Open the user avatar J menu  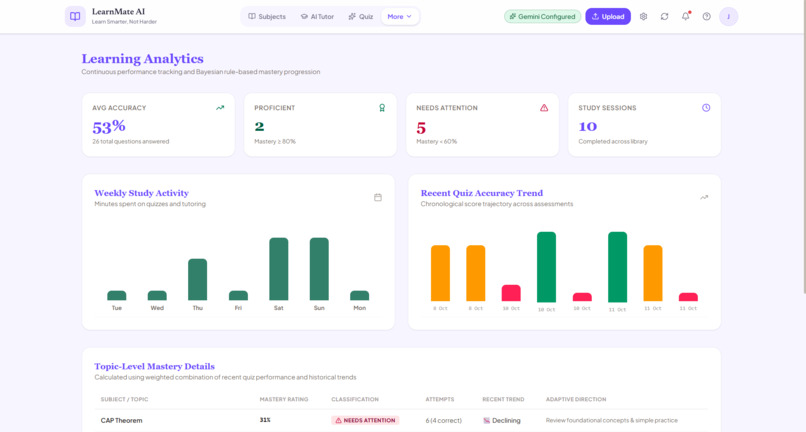[x=728, y=16]
